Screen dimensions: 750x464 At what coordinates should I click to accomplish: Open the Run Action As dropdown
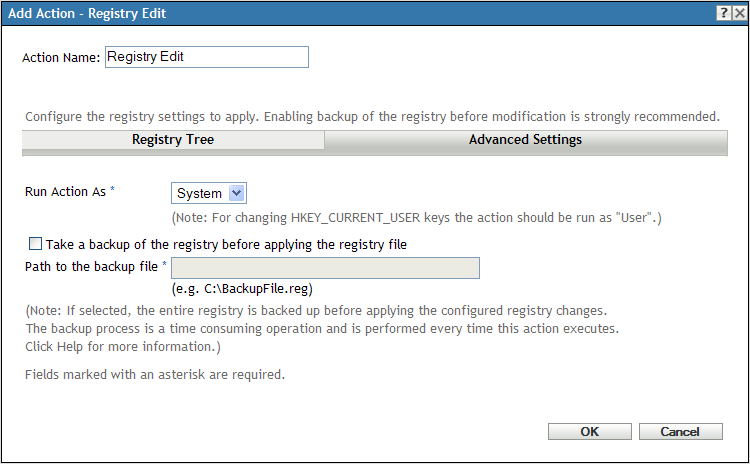pyautogui.click(x=210, y=193)
